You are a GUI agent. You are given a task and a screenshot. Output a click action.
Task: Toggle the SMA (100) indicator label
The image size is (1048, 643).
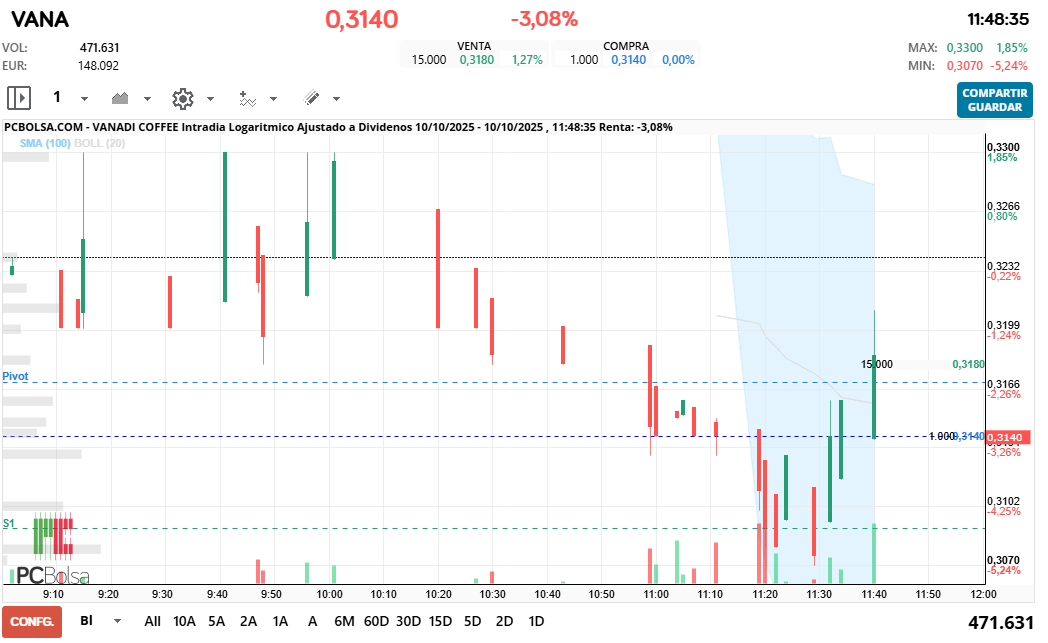[x=45, y=143]
